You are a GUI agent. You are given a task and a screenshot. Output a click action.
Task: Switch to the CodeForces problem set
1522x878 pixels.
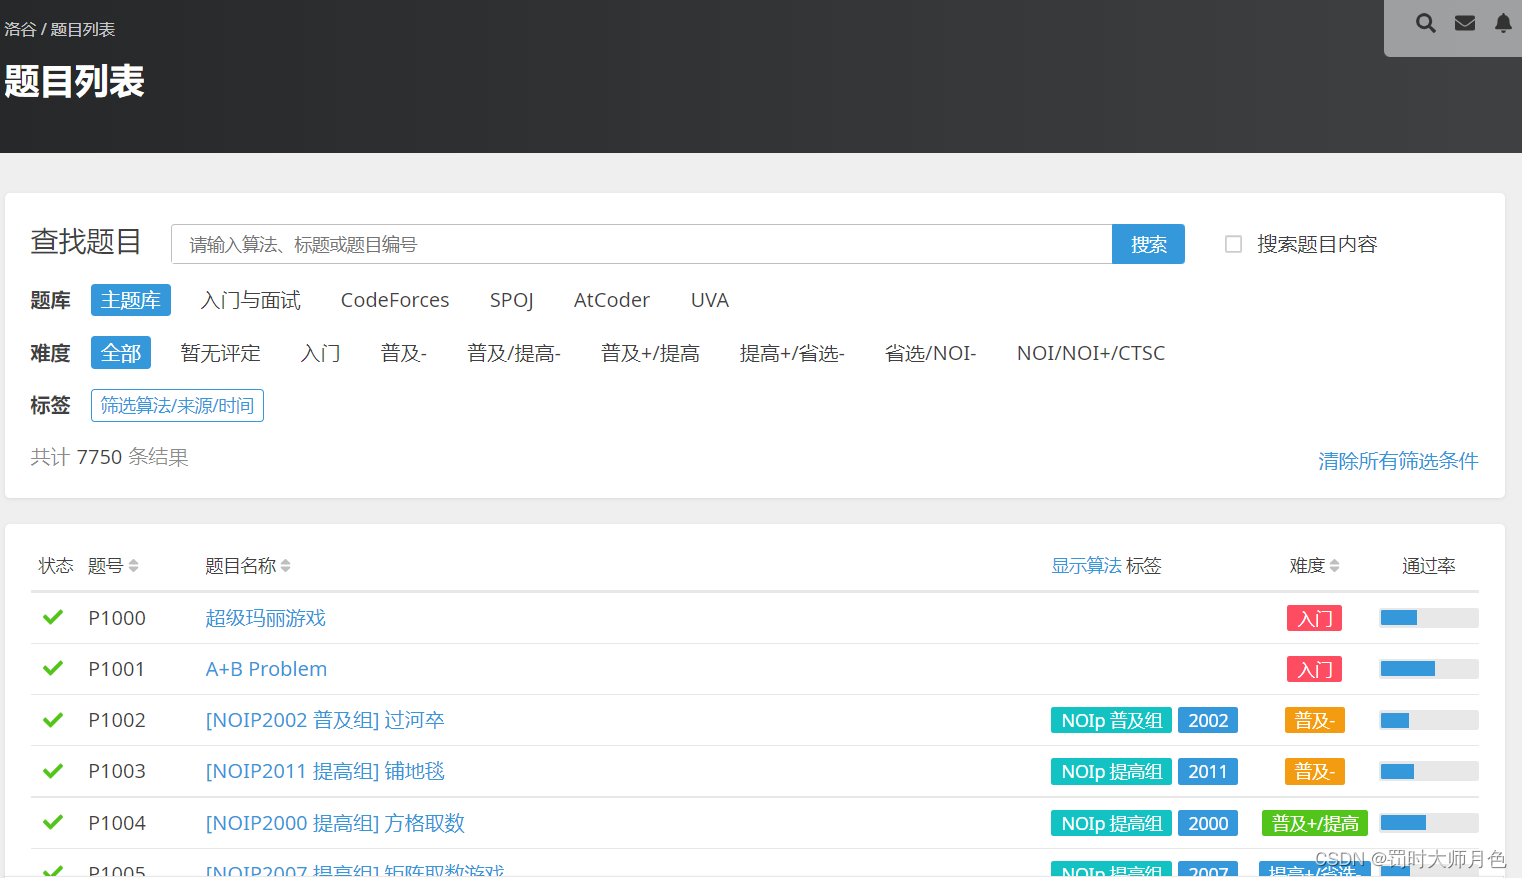pyautogui.click(x=395, y=300)
